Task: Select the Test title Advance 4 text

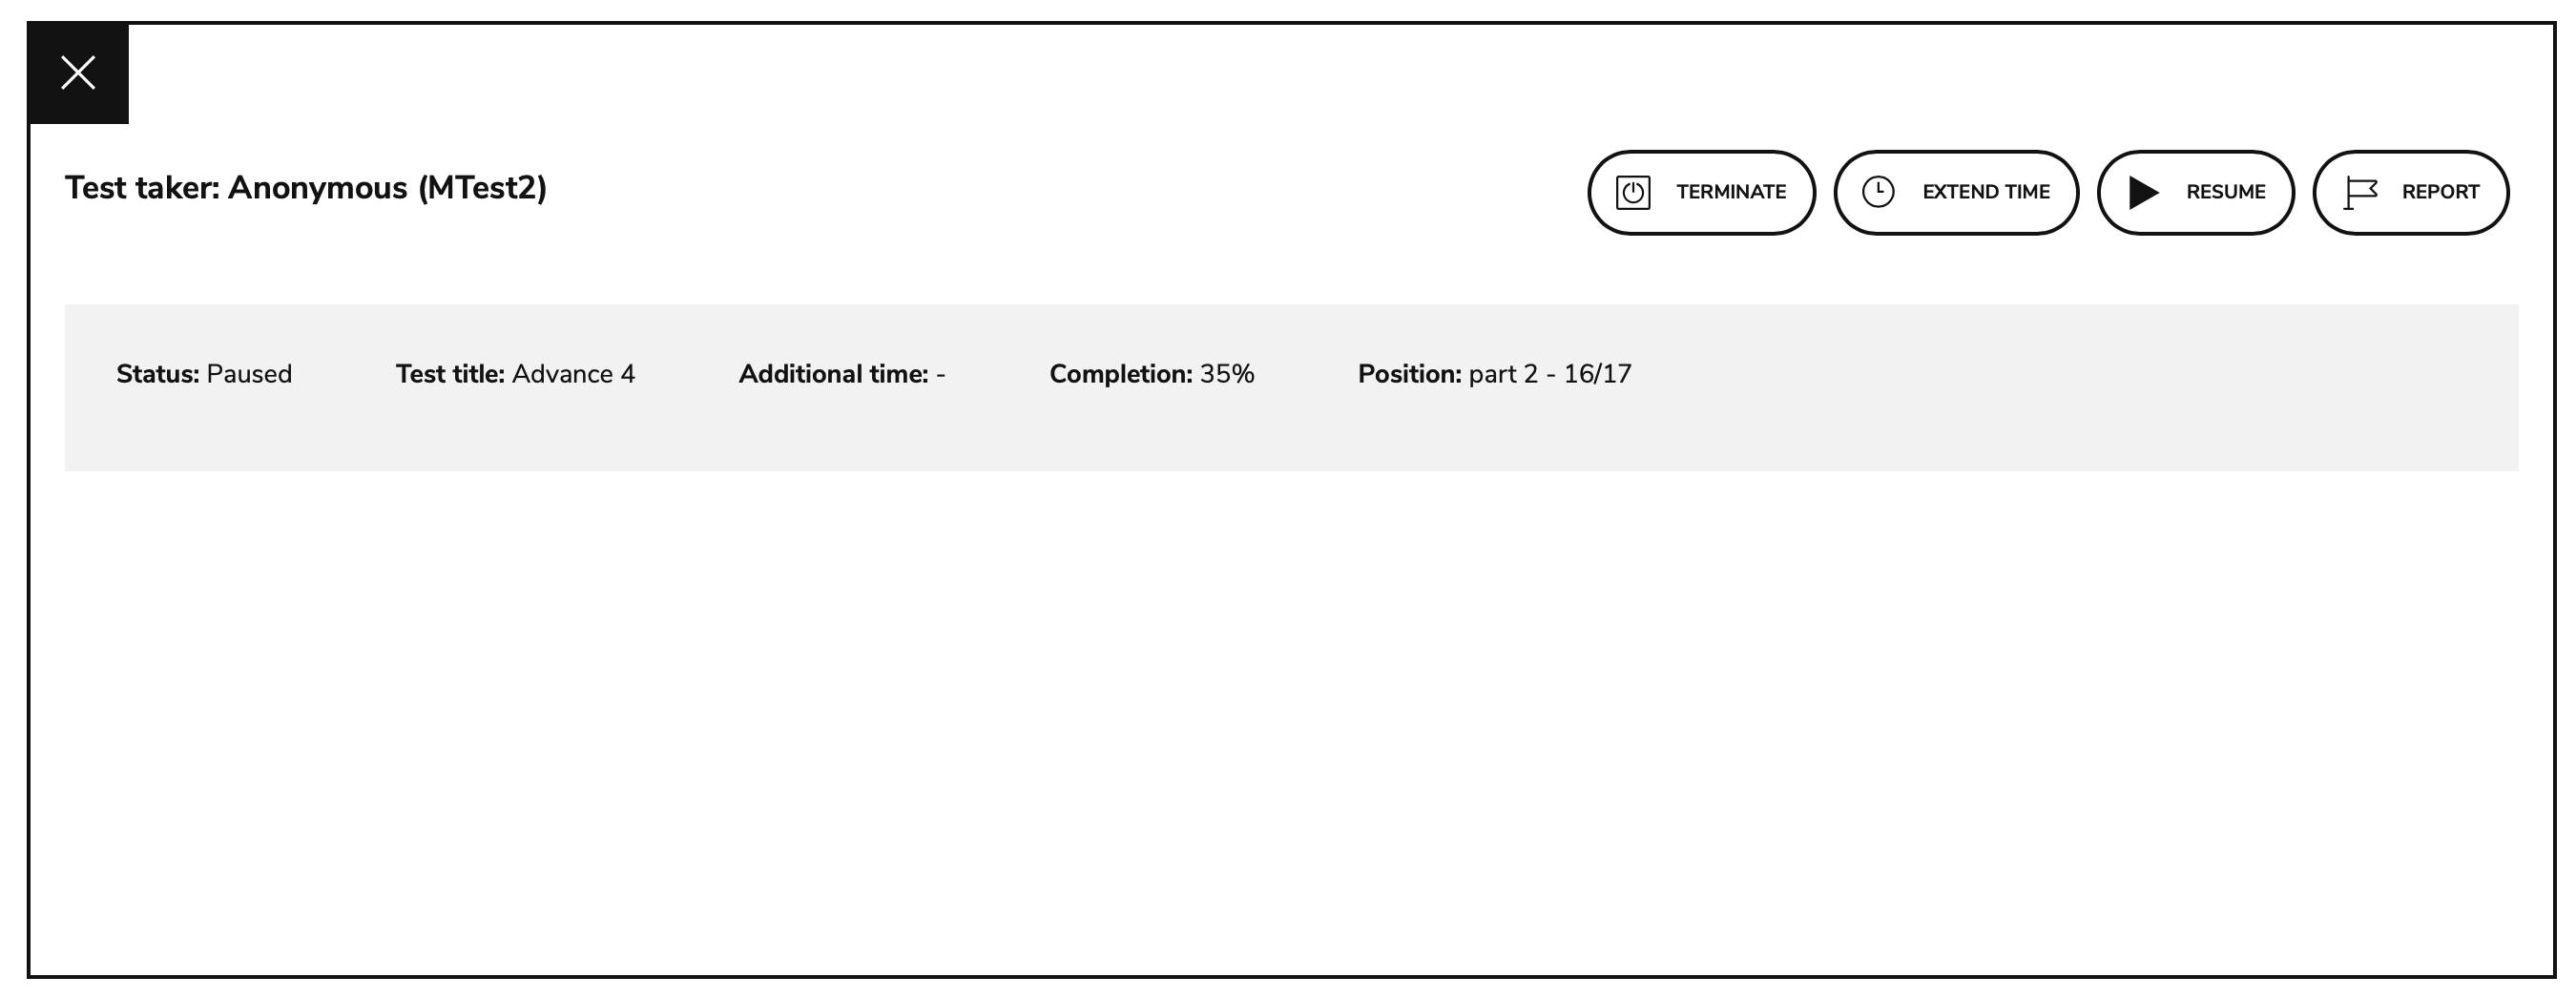Action: [516, 374]
